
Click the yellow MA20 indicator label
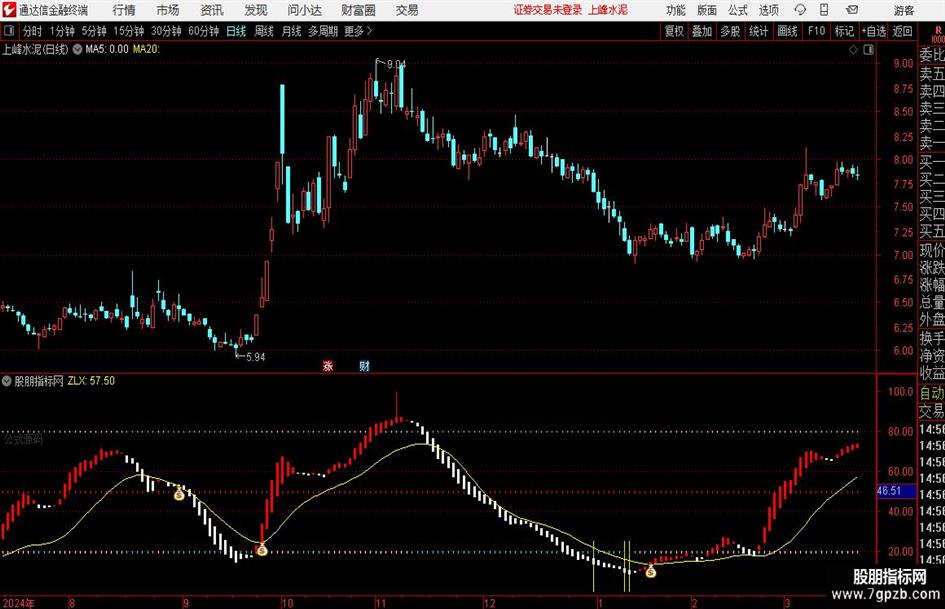(x=146, y=49)
